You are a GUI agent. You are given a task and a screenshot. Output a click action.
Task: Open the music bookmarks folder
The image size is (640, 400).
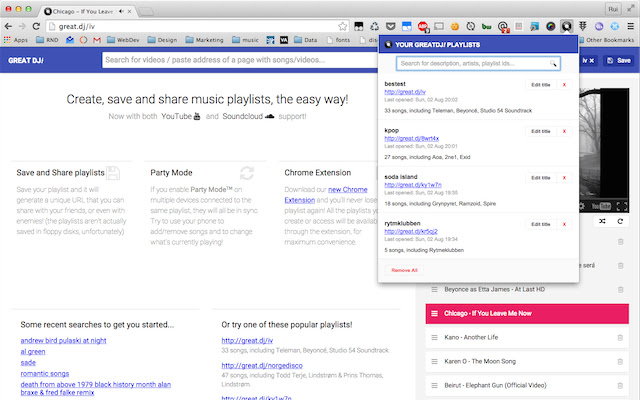pyautogui.click(x=245, y=40)
